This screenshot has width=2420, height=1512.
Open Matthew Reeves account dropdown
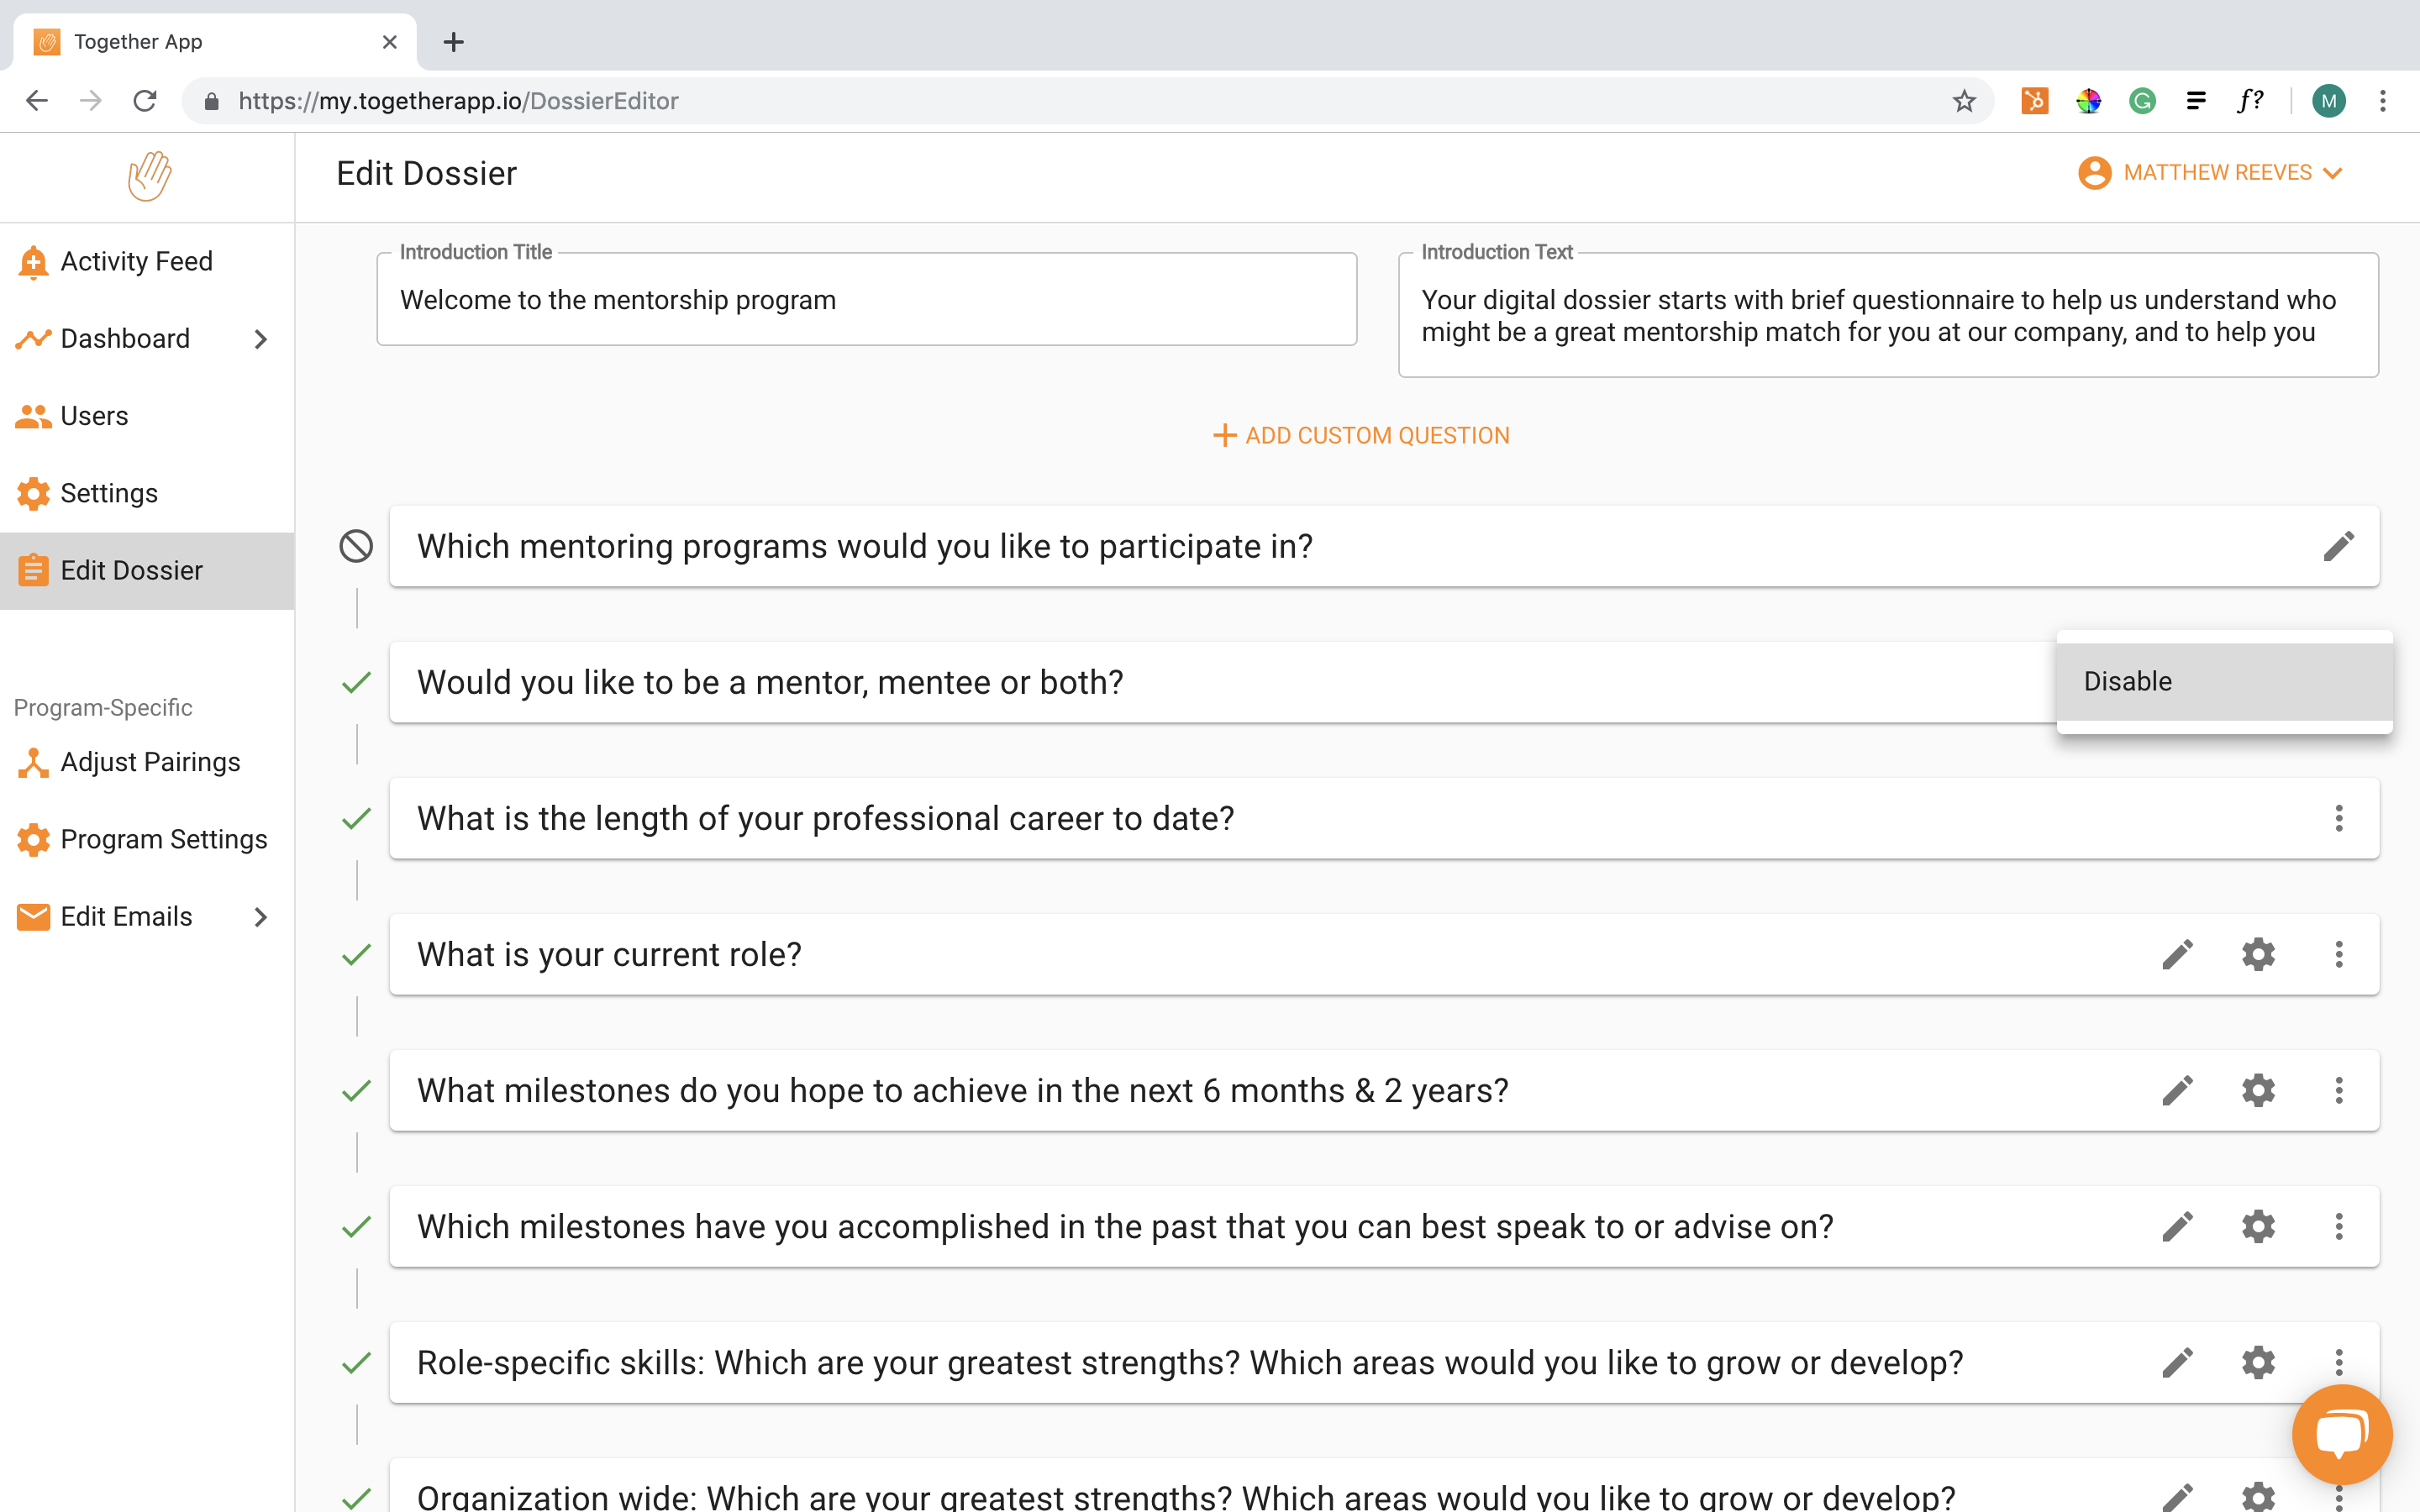tap(2210, 173)
